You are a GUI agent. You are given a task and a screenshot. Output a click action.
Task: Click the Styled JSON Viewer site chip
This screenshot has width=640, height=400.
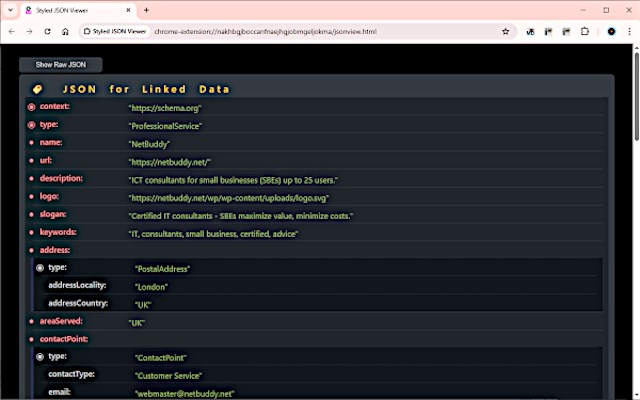[x=115, y=31]
